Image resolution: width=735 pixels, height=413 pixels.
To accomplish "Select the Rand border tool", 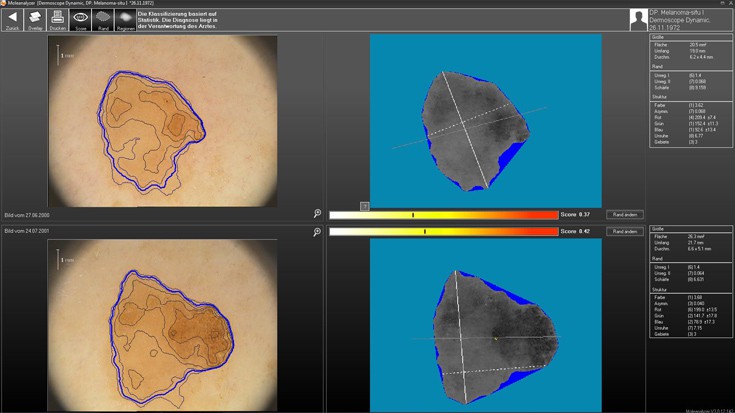I will (103, 17).
